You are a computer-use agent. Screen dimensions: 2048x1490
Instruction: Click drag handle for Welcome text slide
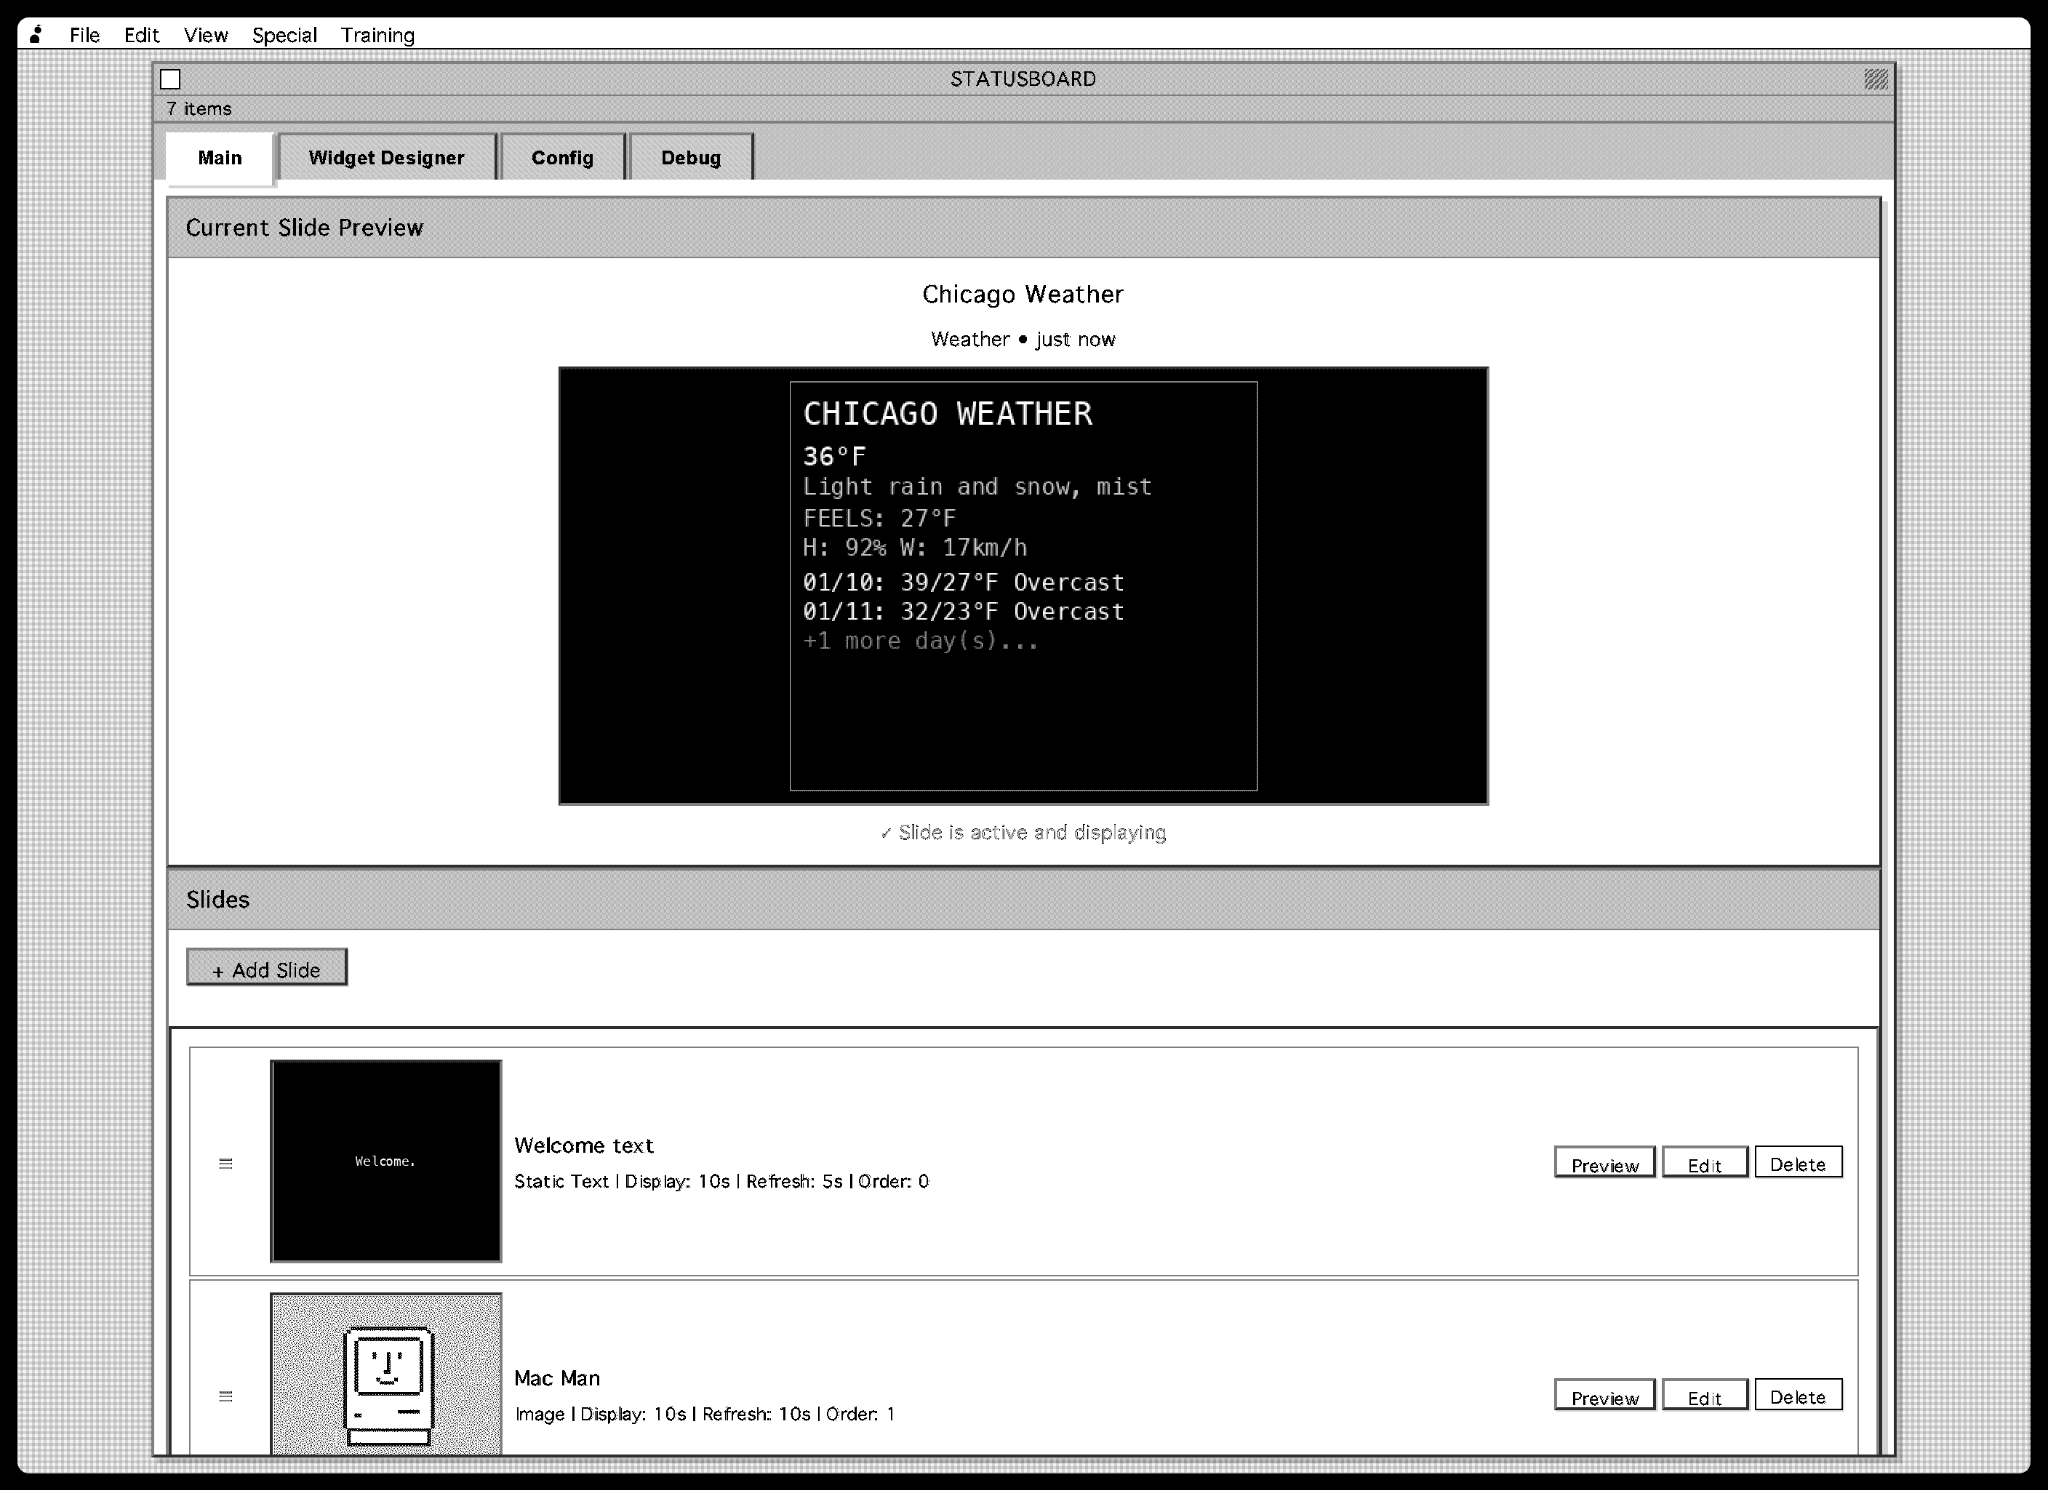[x=226, y=1163]
